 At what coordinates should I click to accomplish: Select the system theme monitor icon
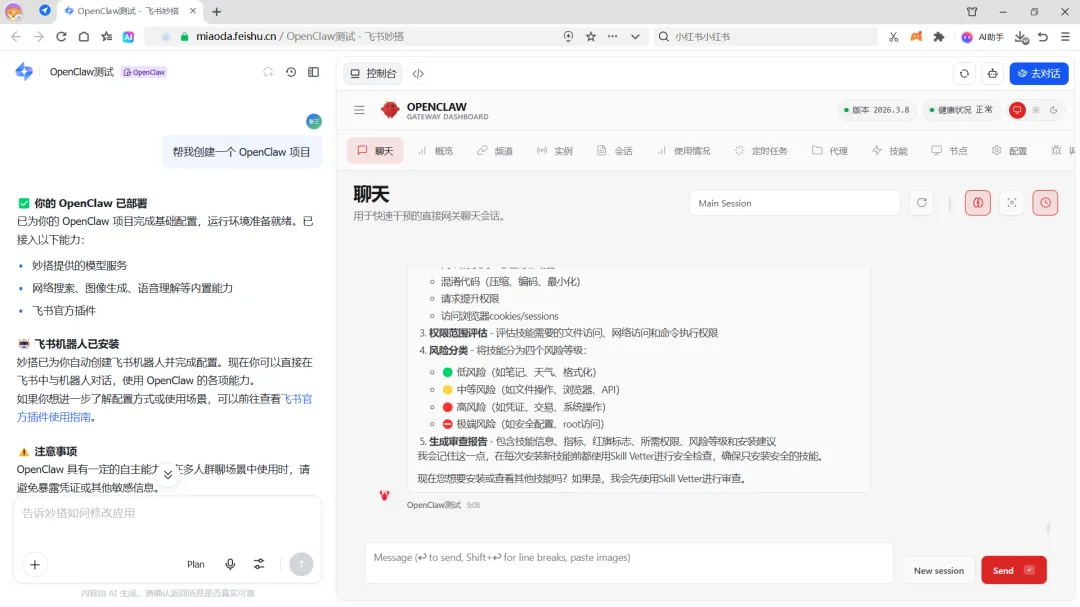click(x=1017, y=110)
